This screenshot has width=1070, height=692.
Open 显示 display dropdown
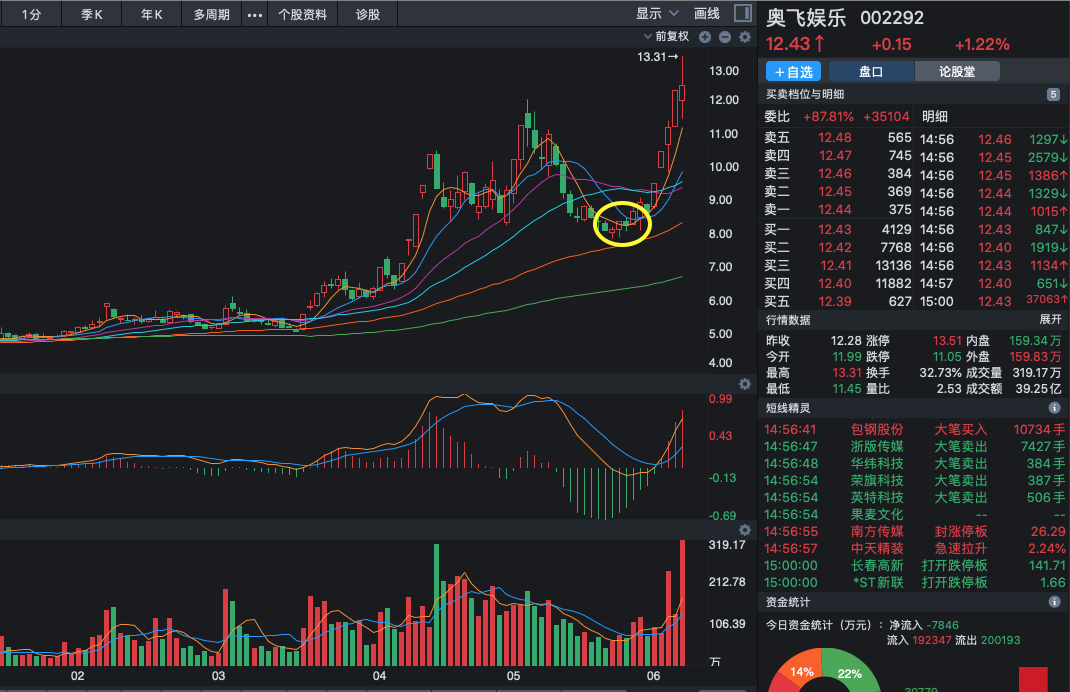tap(657, 14)
